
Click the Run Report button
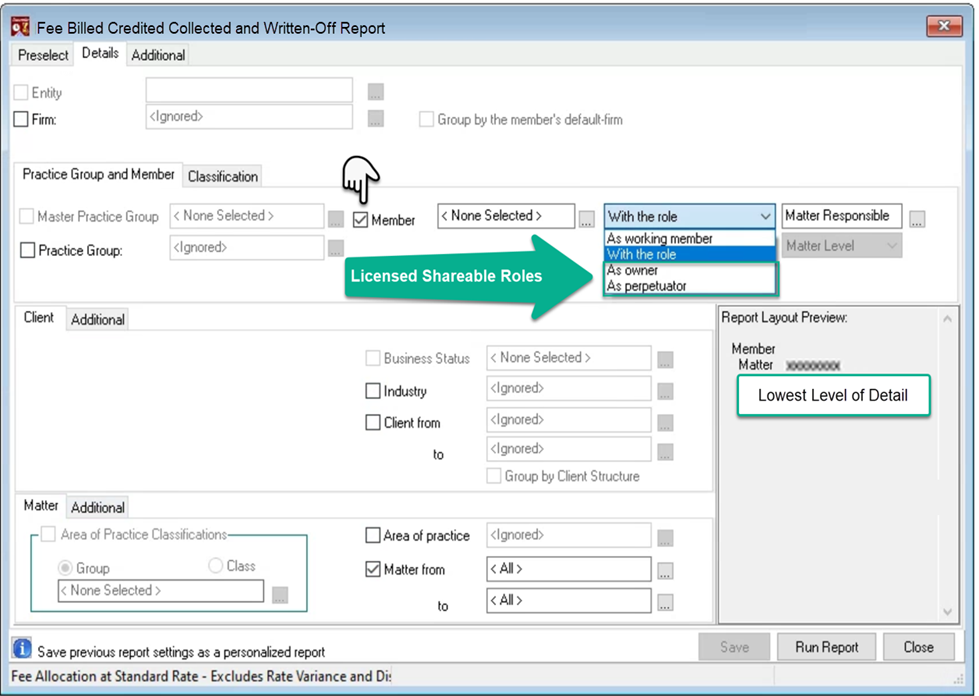[827, 647]
